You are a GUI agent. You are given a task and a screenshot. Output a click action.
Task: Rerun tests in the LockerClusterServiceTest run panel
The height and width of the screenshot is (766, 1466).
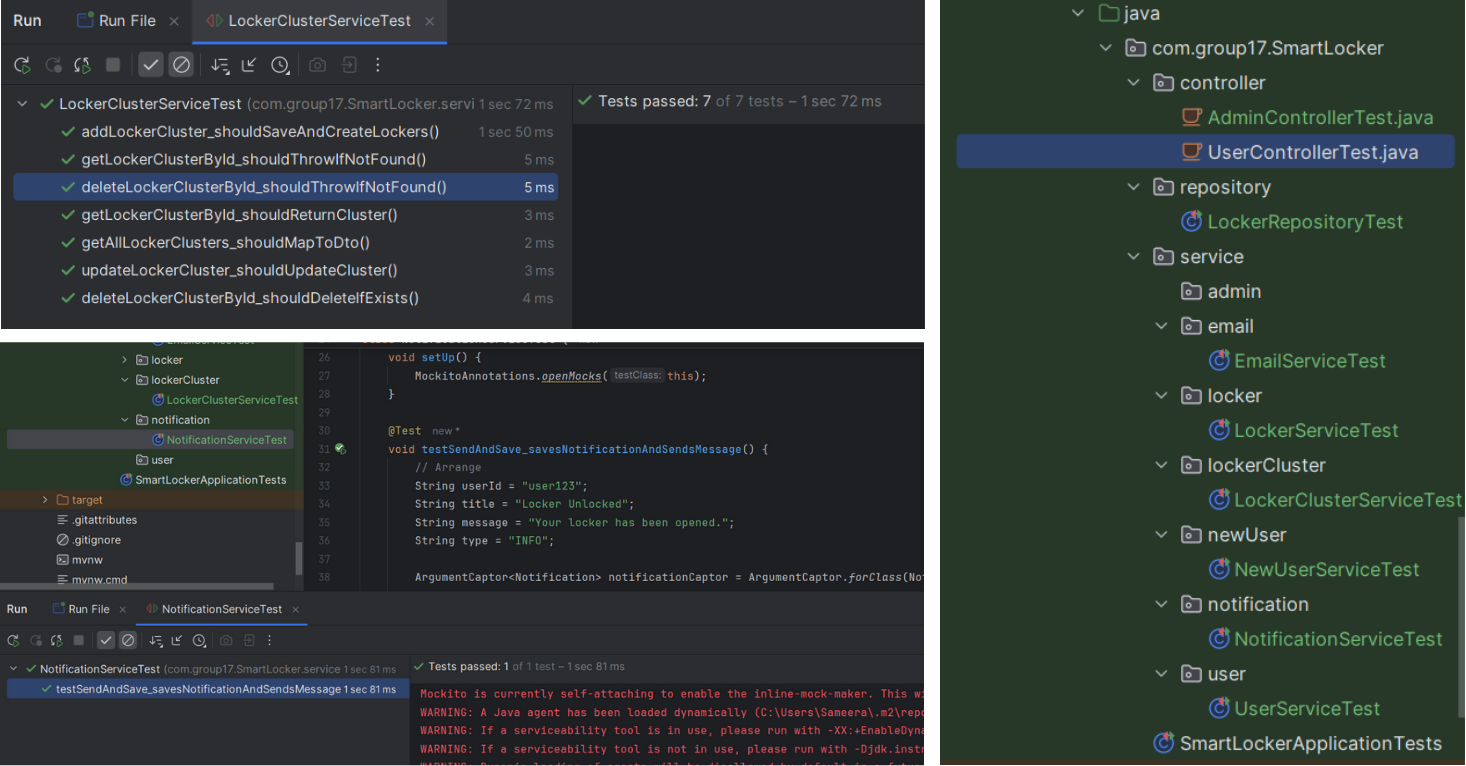(x=22, y=65)
